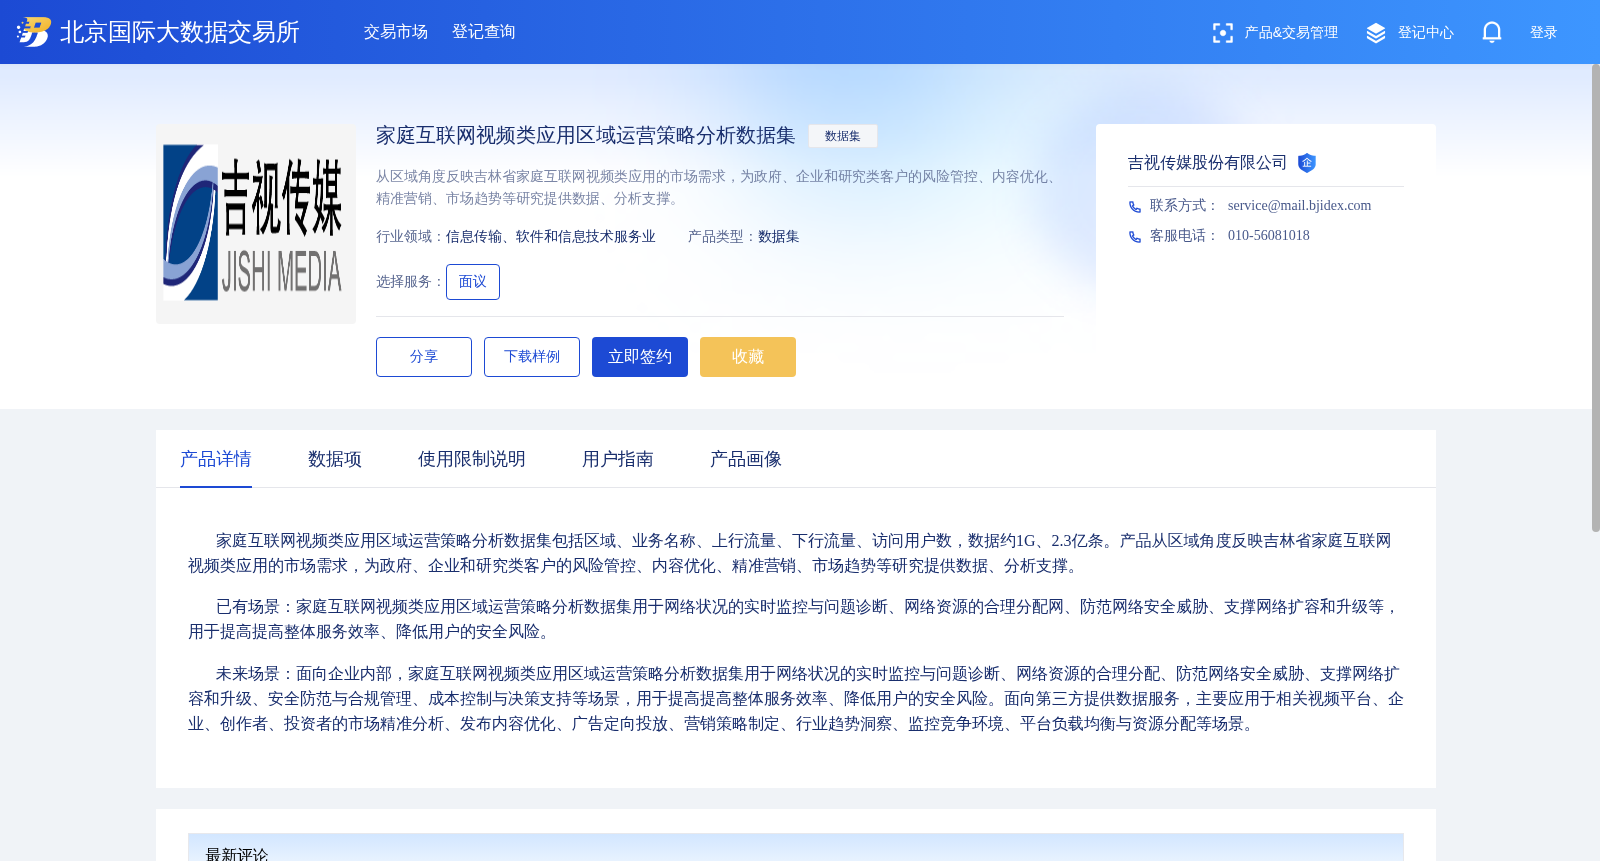Click the Beijing International Big Data Exchange logo icon

34,32
